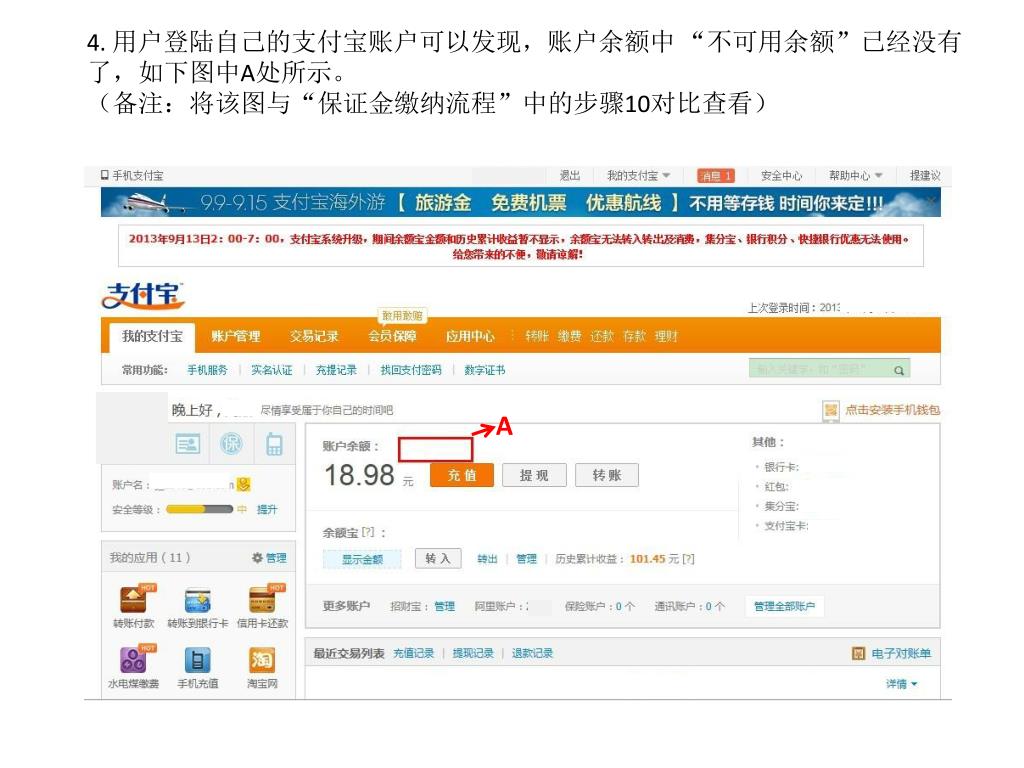Click 提升 security level link
Screen dimensions: 1024x768
pos(267,509)
